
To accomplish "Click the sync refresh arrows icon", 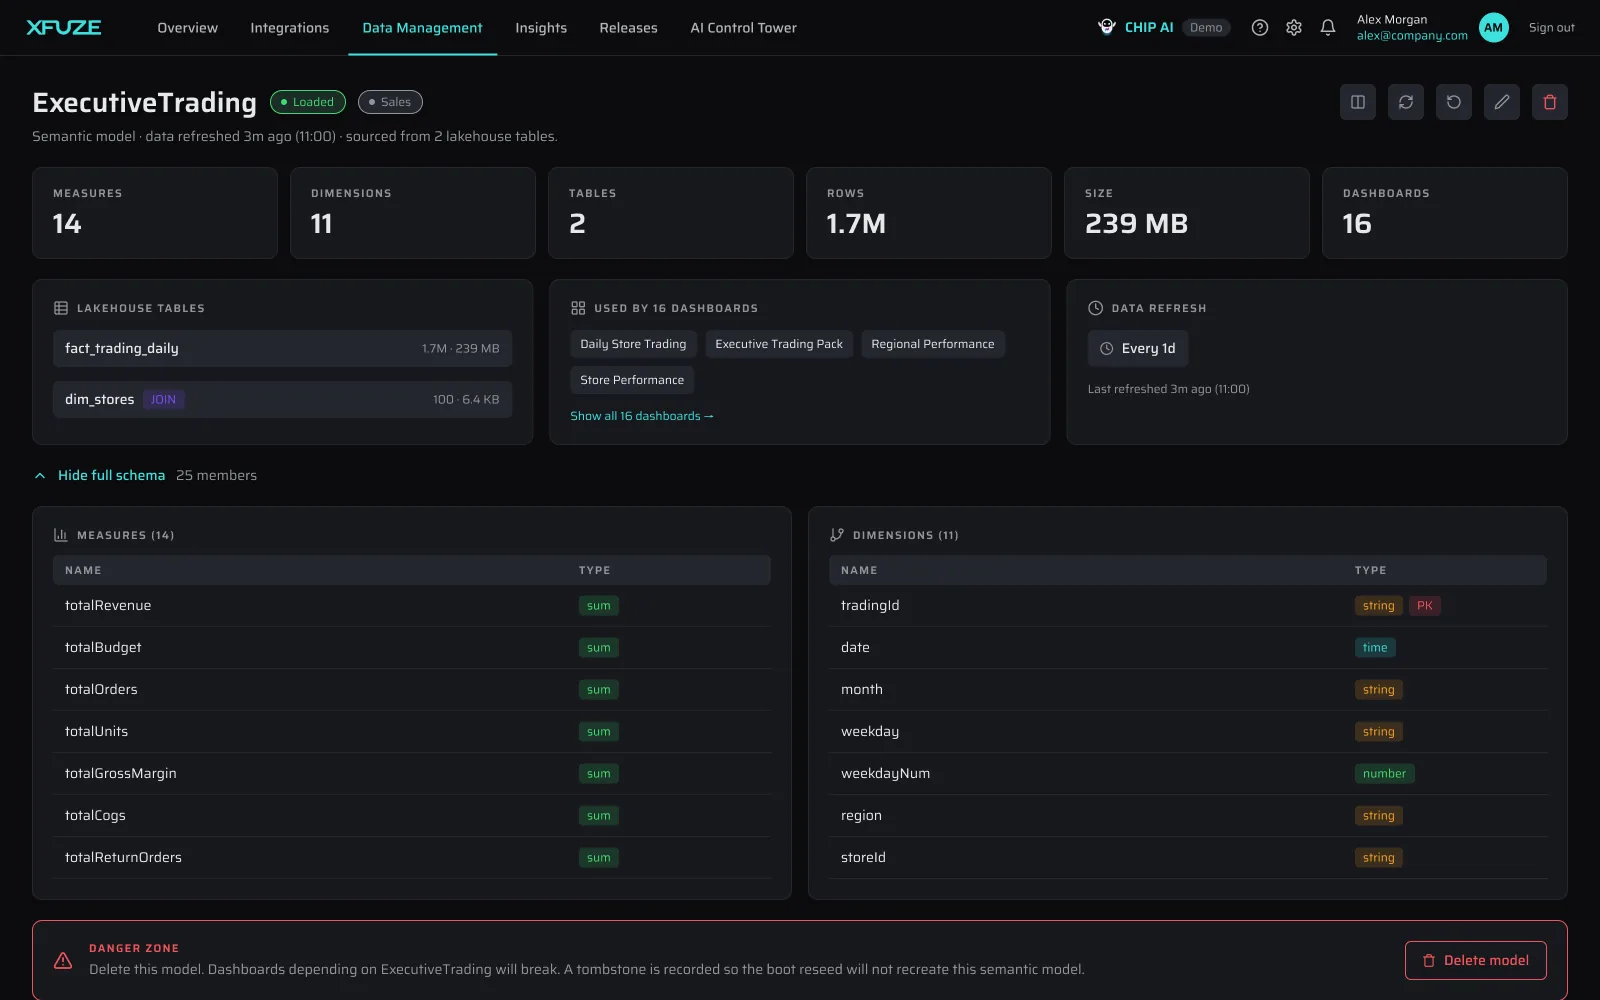I will [1406, 102].
